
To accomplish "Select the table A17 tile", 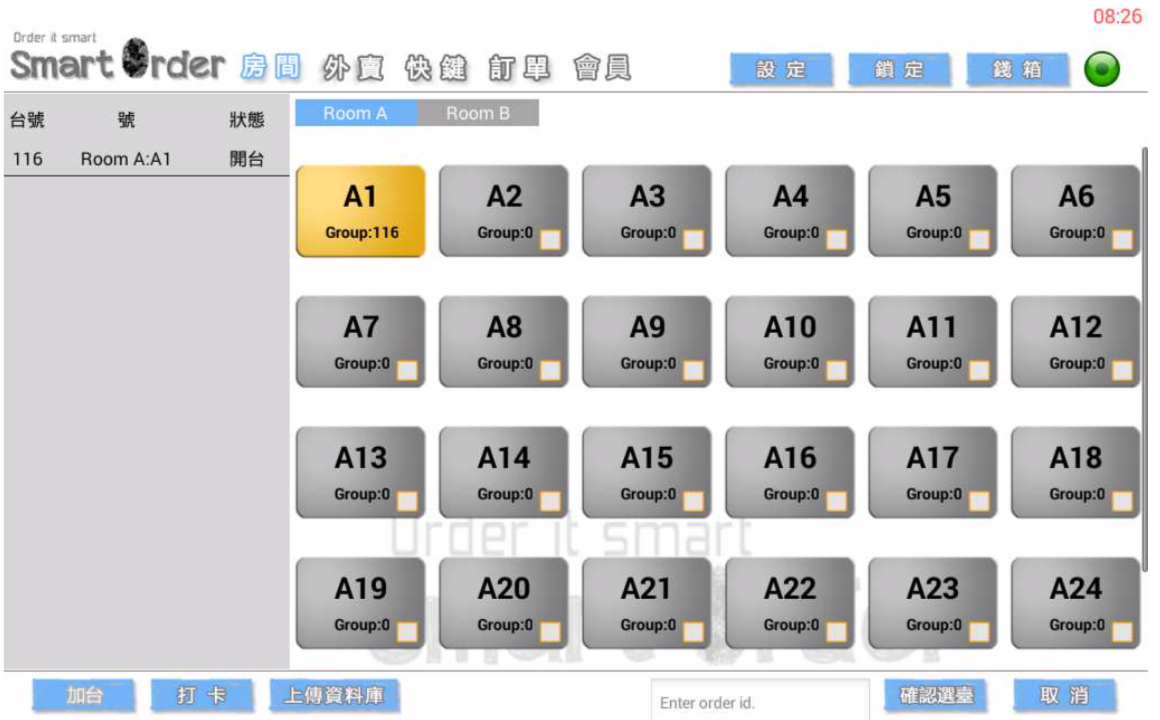I will click(933, 472).
